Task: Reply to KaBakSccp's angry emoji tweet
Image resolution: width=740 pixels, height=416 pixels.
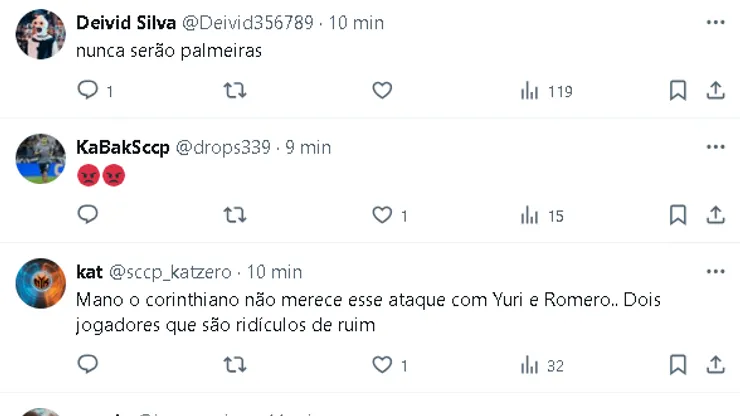Action: pos(88,215)
